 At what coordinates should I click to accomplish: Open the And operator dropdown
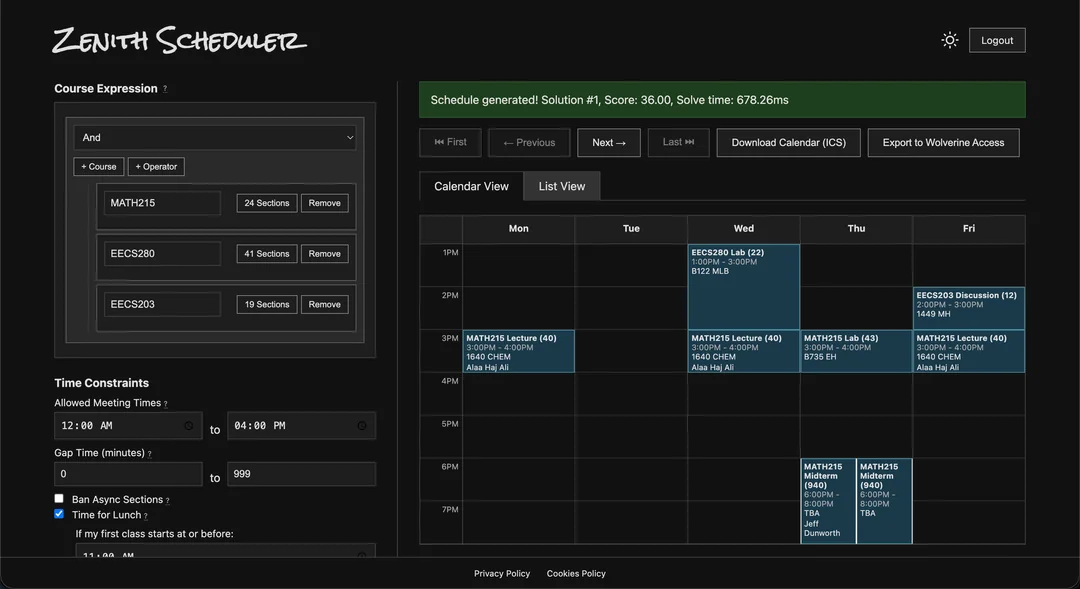(x=215, y=137)
